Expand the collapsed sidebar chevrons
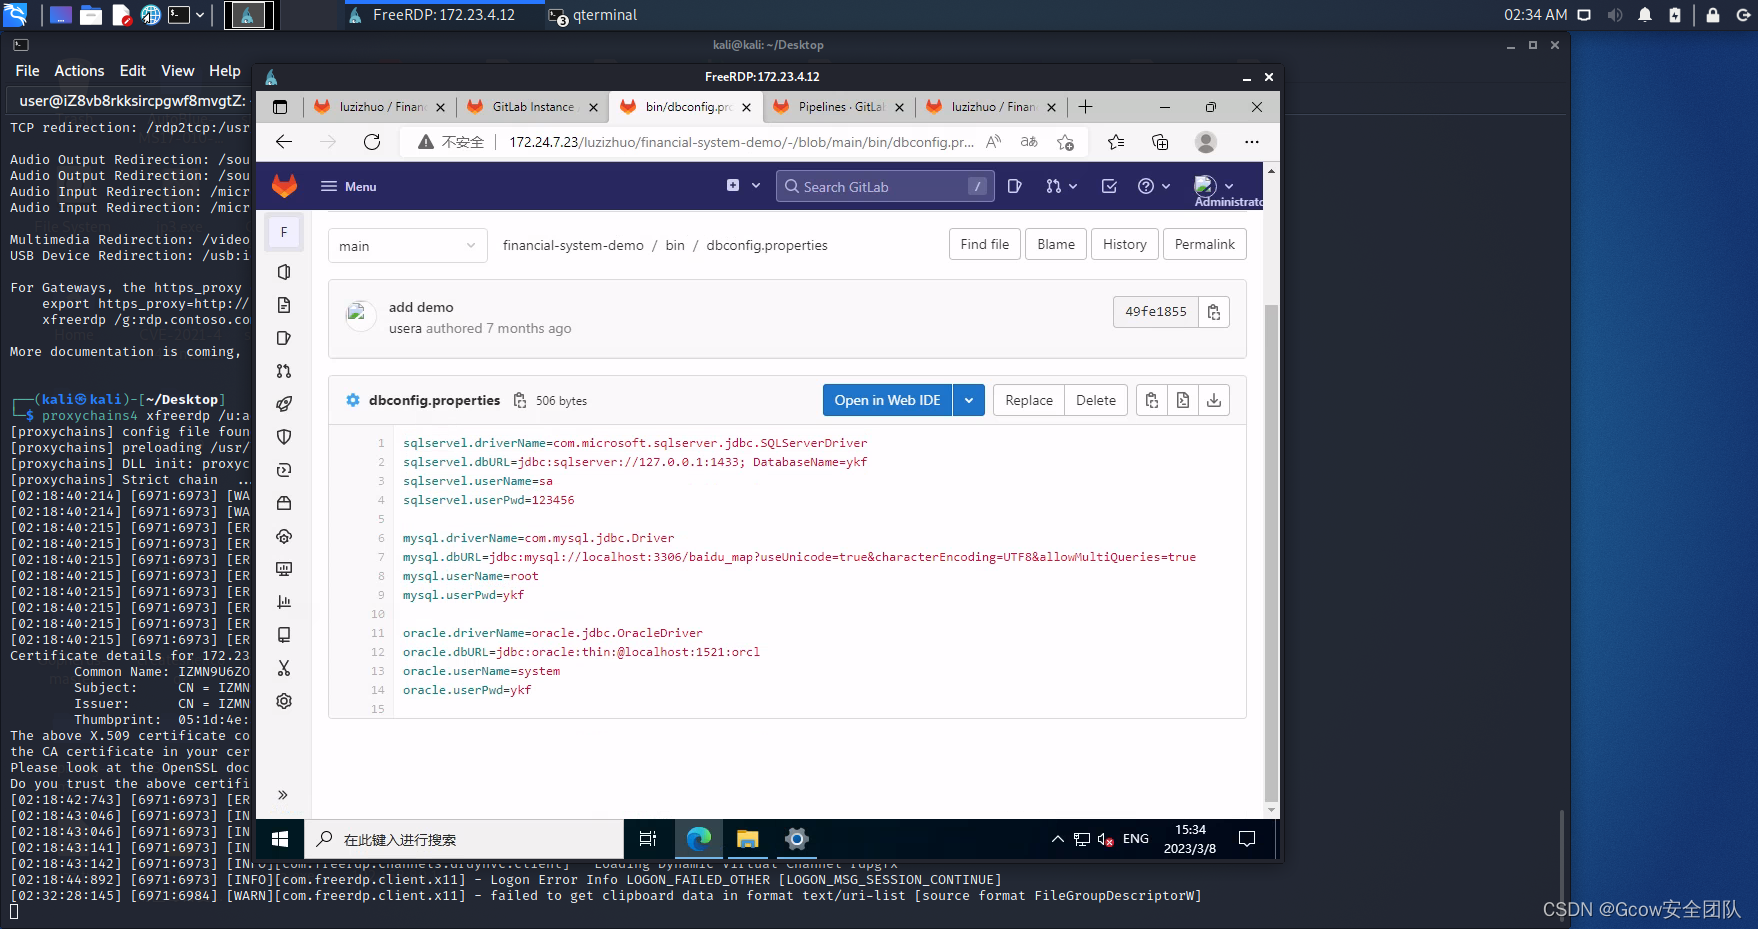 point(283,795)
